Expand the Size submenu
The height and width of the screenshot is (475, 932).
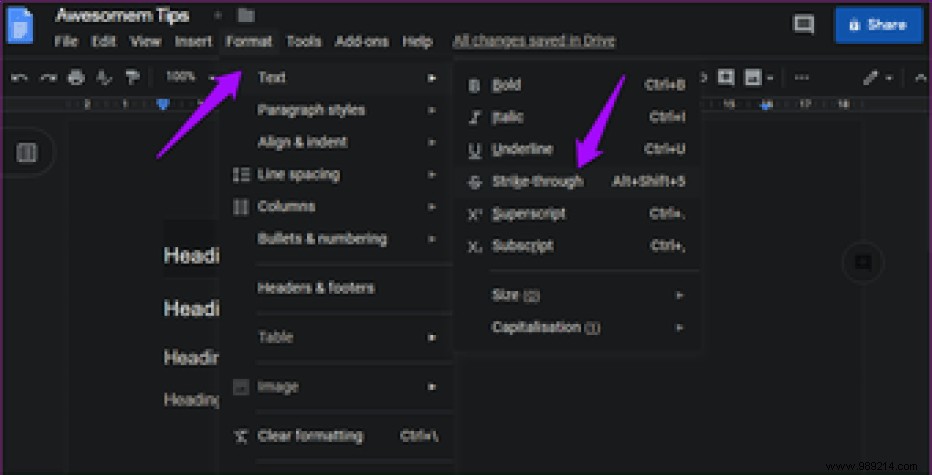(577, 295)
